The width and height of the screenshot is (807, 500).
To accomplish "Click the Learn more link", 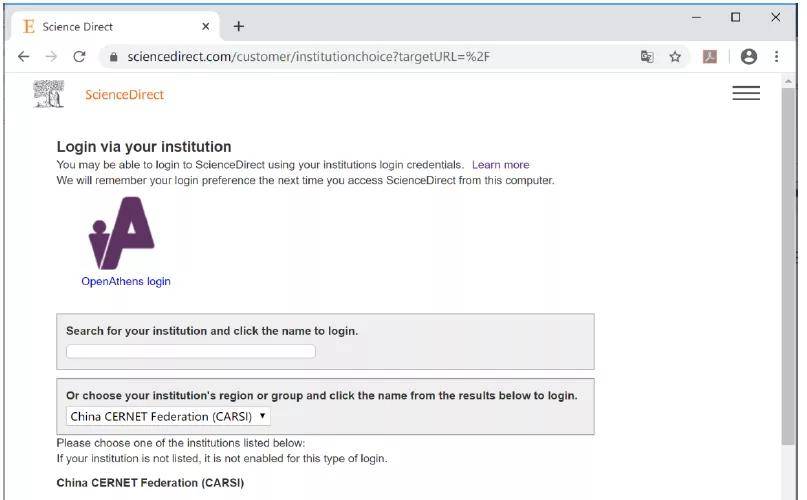I will point(501,165).
